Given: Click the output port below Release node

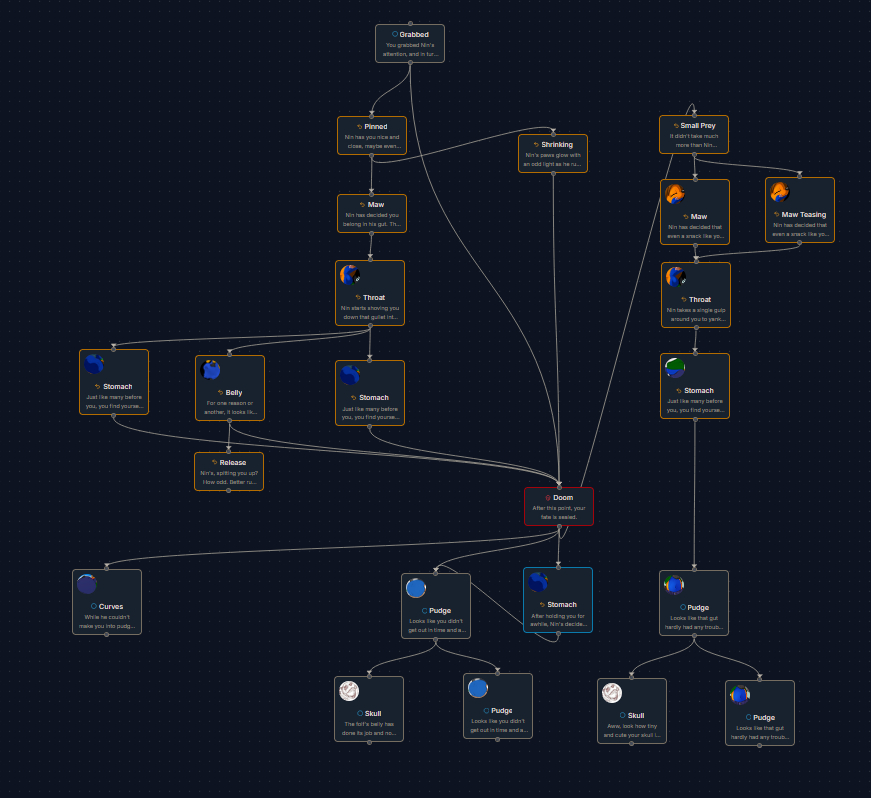Looking at the screenshot, I should click(x=228, y=491).
